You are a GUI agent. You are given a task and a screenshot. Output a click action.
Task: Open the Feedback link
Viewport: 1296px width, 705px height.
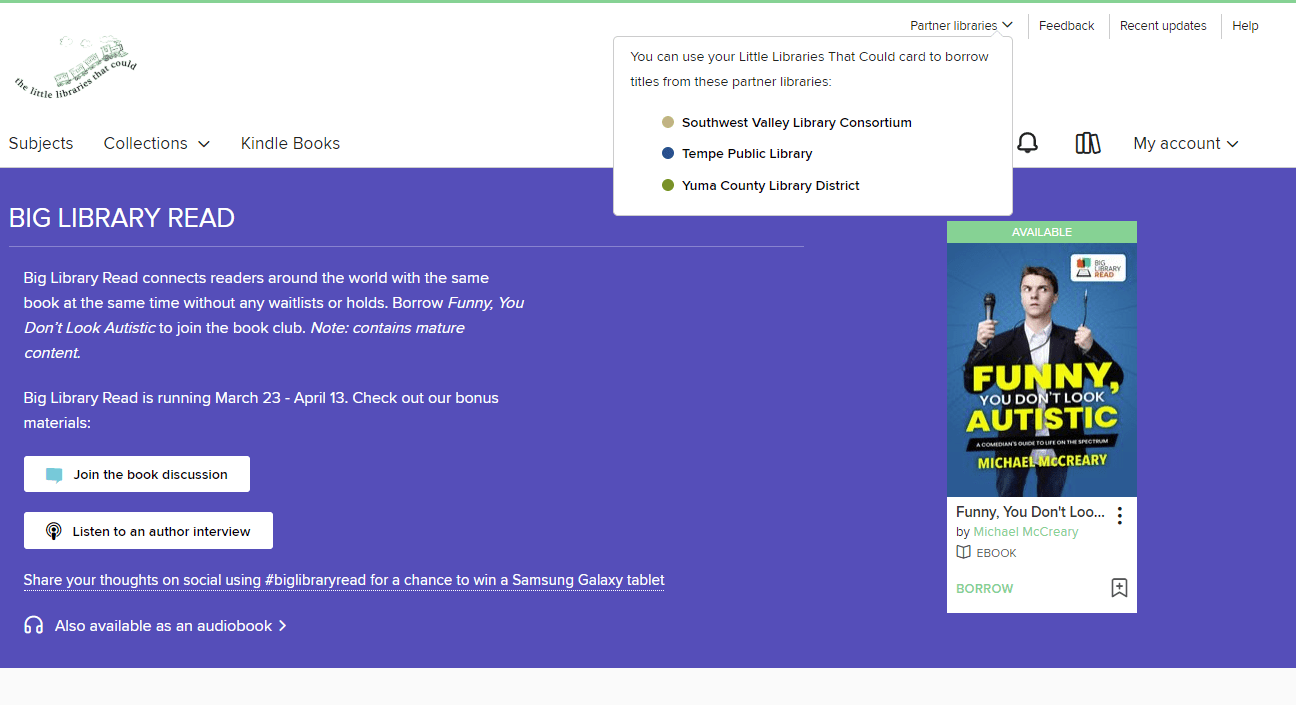point(1066,26)
